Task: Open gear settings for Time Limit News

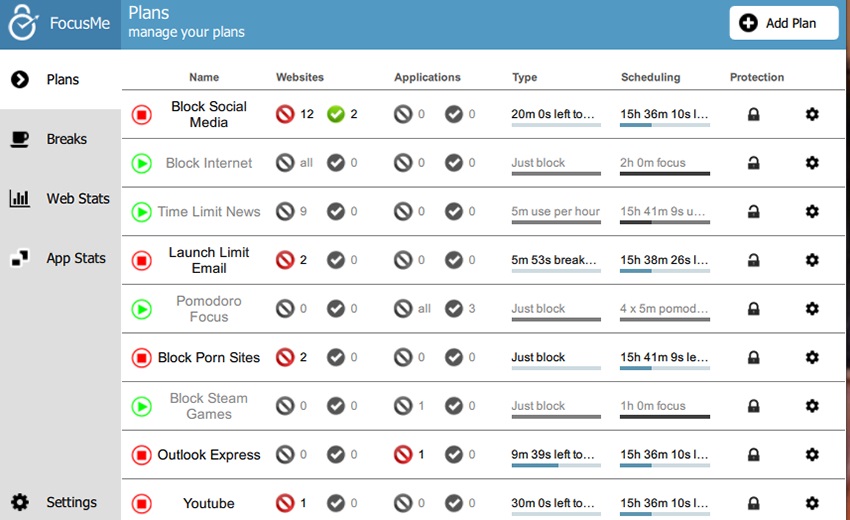Action: [812, 211]
